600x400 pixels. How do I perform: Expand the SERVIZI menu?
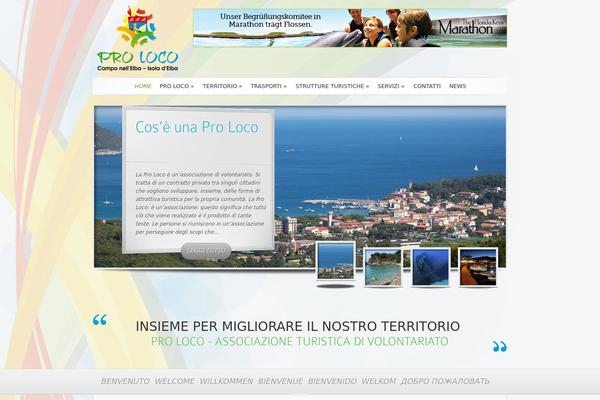(391, 86)
